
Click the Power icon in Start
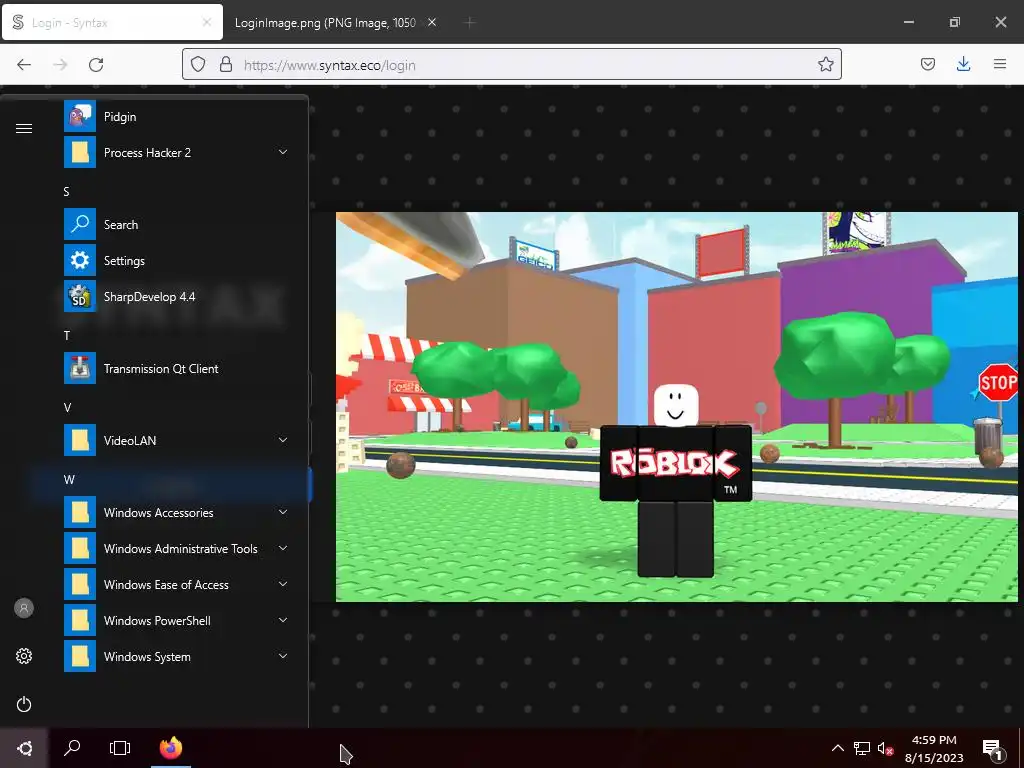pos(24,704)
